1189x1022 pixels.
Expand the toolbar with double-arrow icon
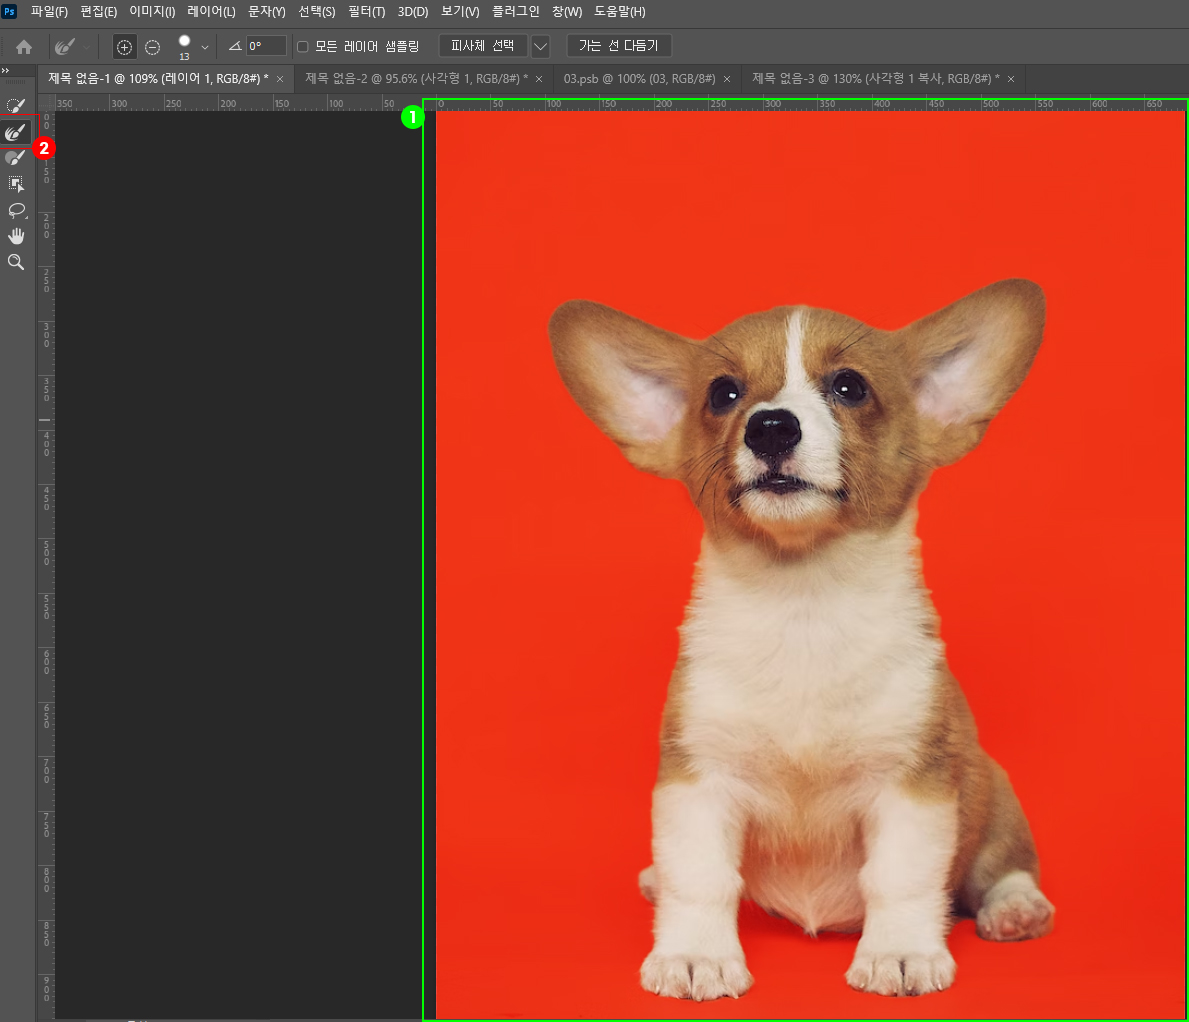click(x=6, y=71)
